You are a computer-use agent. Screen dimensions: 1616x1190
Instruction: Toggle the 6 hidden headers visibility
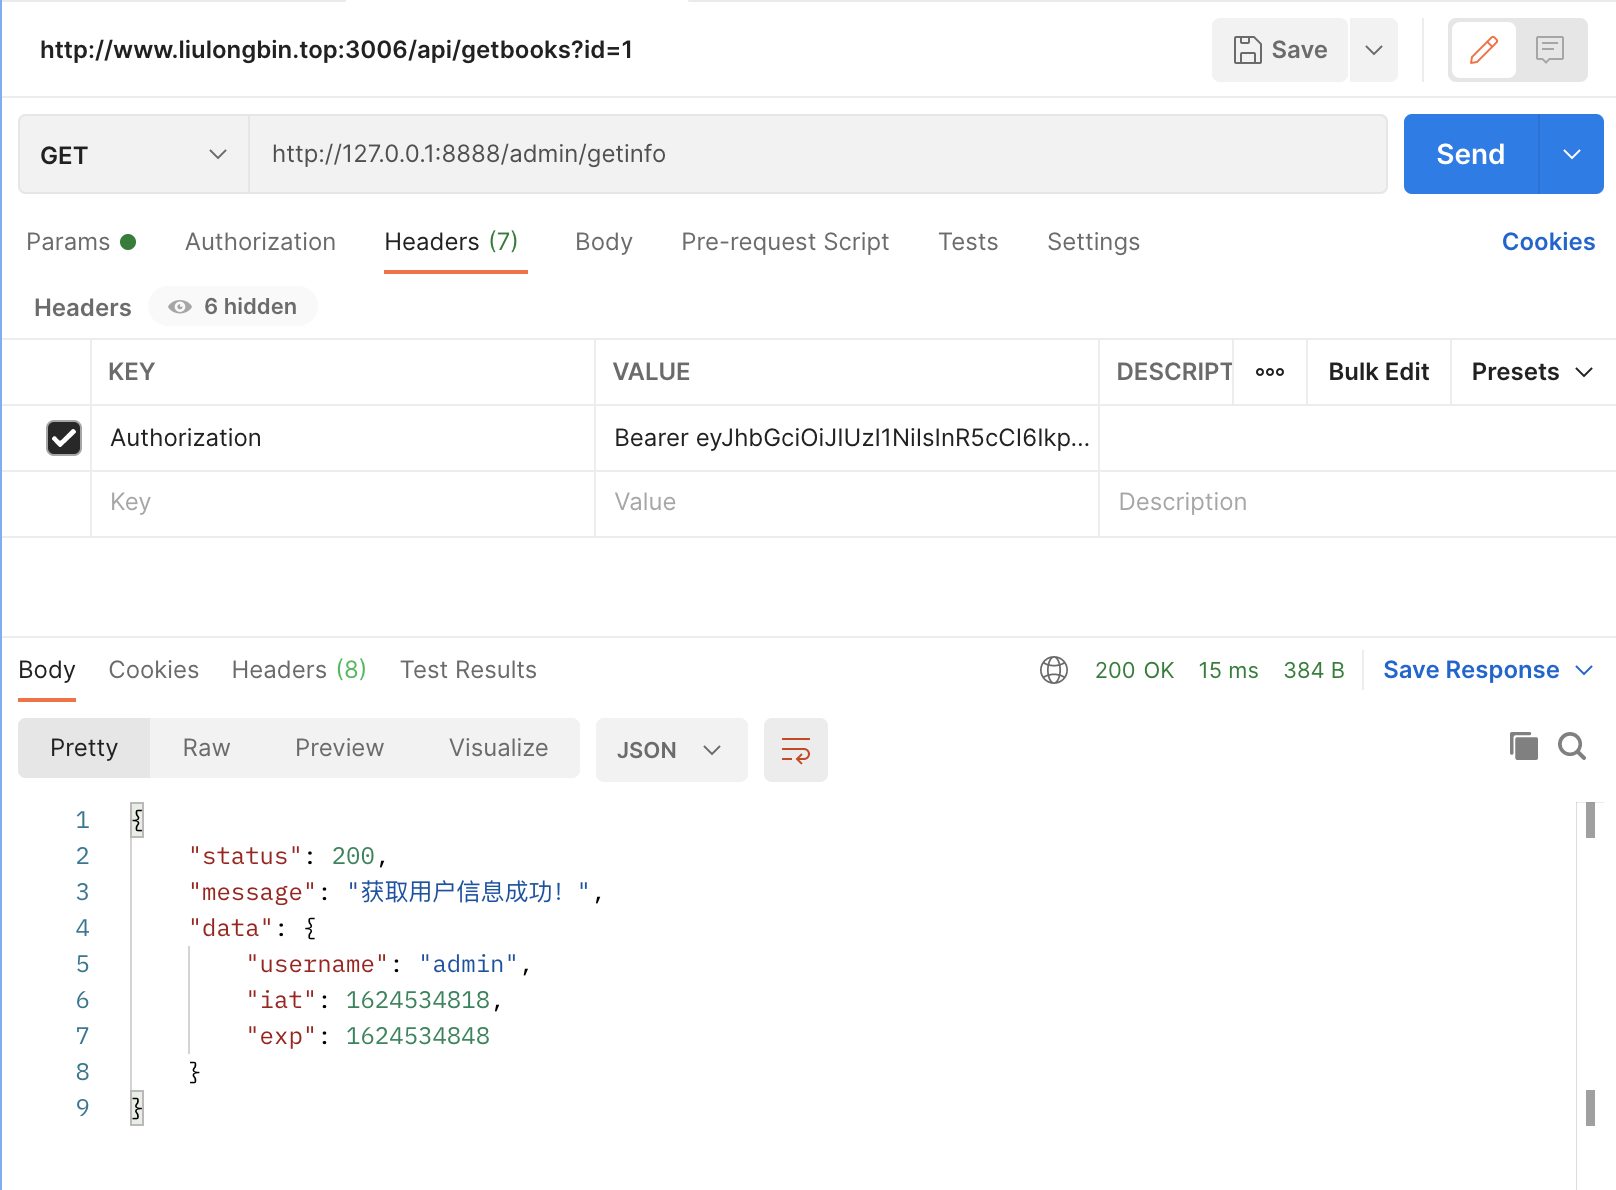click(x=233, y=307)
